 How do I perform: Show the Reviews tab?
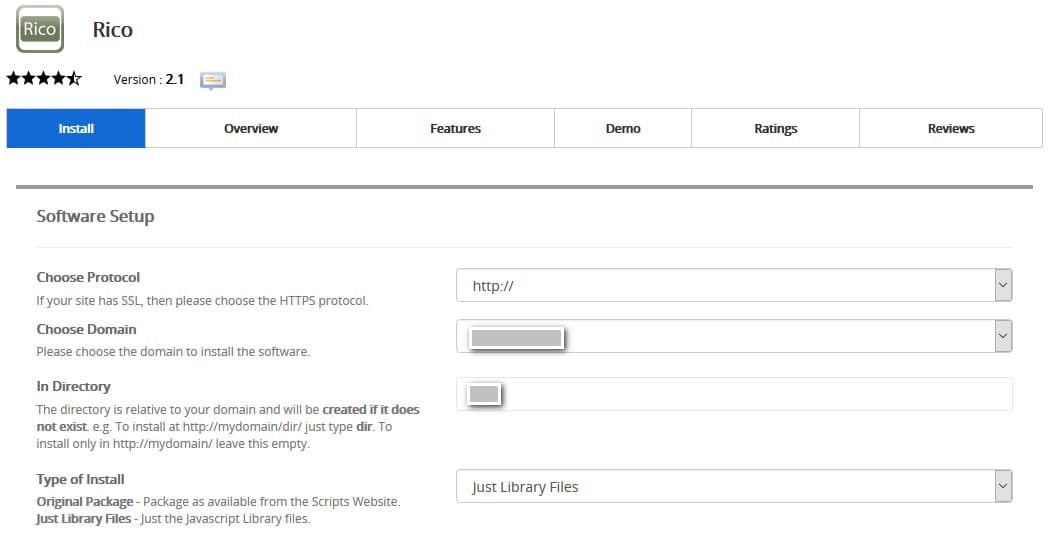(950, 128)
